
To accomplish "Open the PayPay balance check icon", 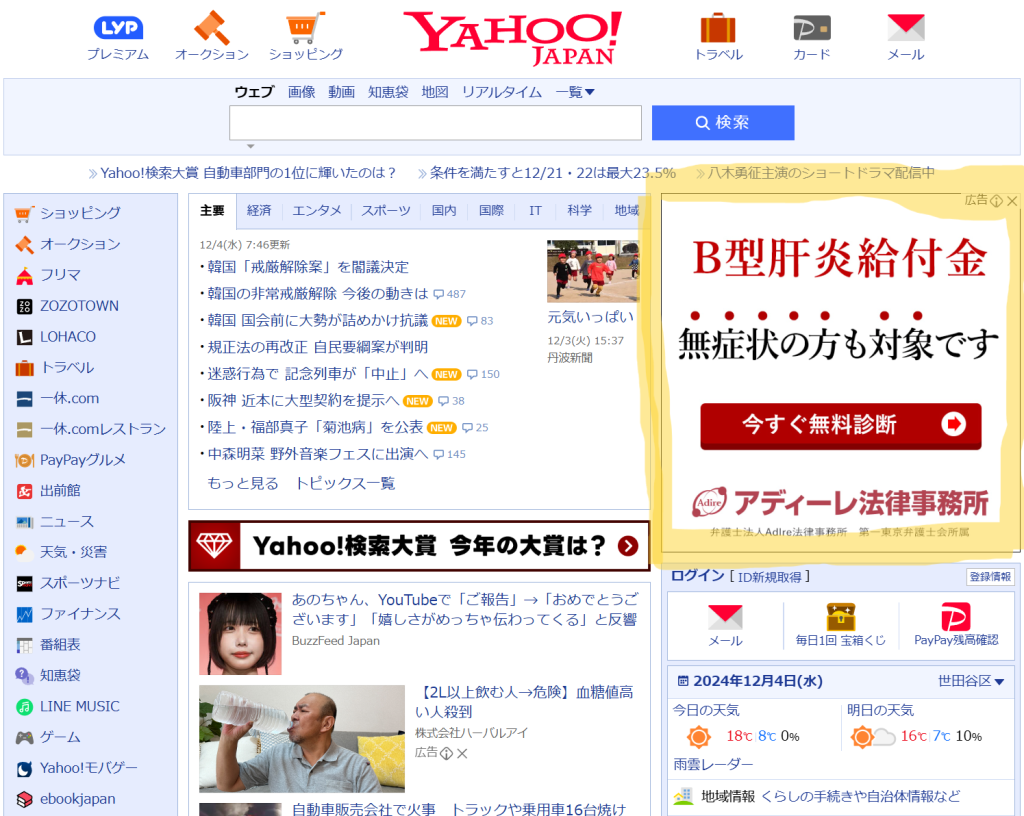I will pyautogui.click(x=955, y=617).
